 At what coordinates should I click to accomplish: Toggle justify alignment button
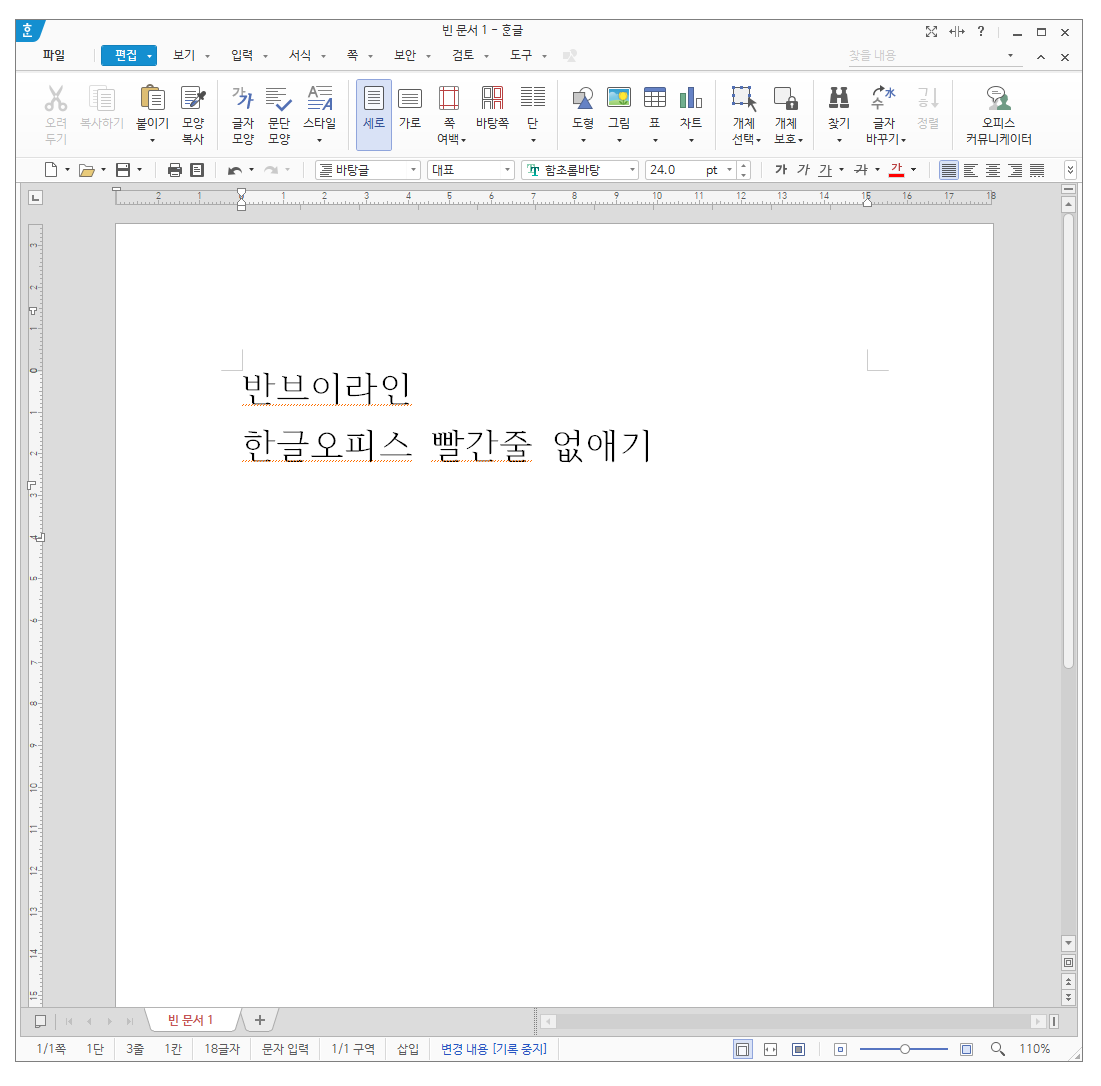(x=949, y=170)
